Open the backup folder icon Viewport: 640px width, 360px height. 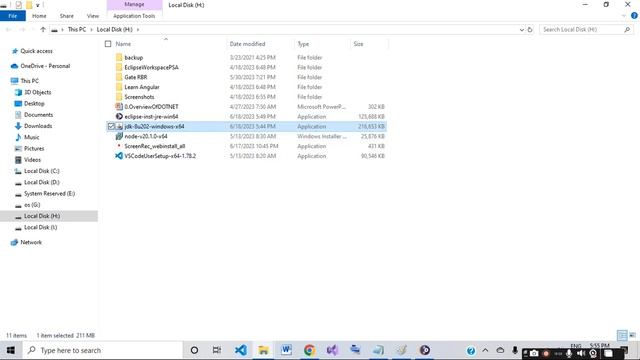click(119, 58)
